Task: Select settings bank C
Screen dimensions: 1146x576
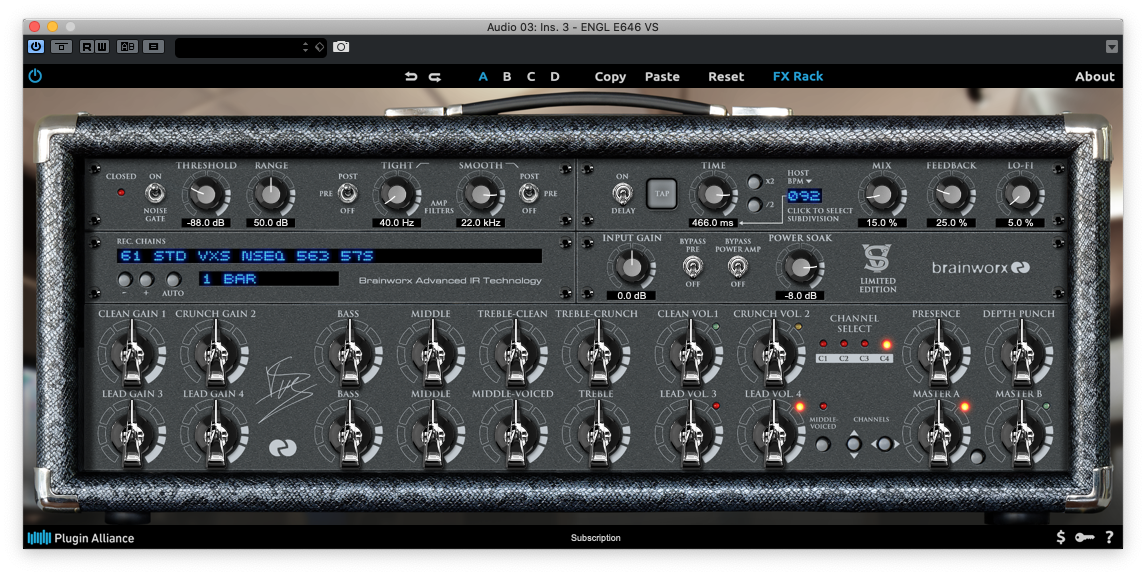Action: point(531,76)
